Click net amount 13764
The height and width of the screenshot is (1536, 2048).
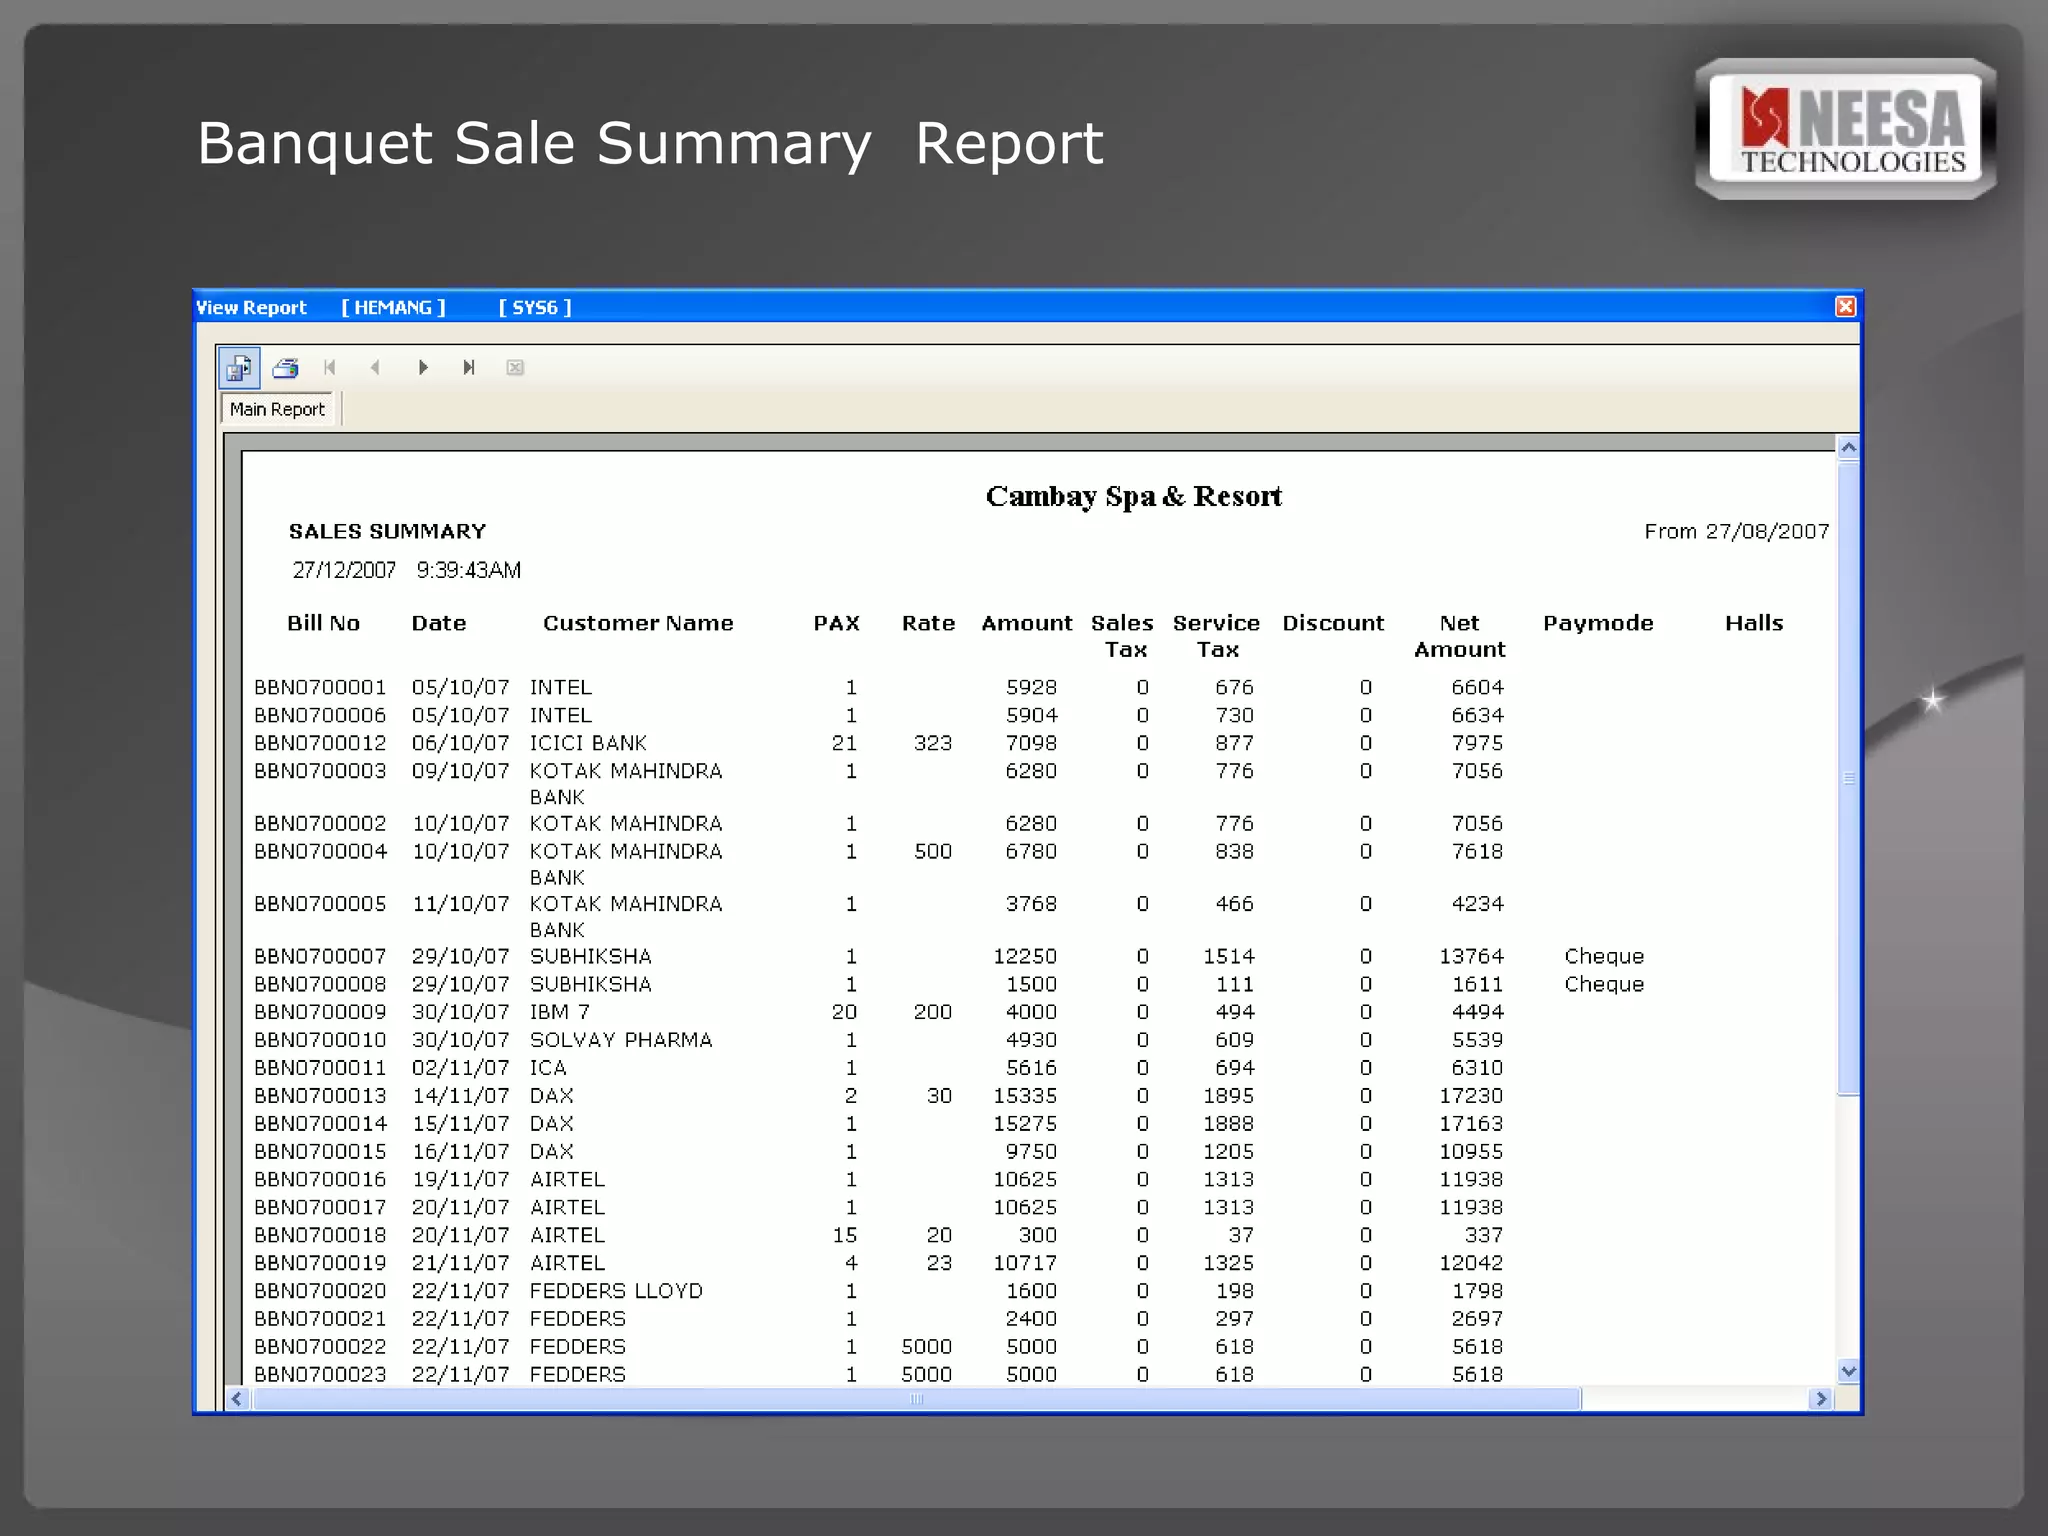click(x=1471, y=956)
